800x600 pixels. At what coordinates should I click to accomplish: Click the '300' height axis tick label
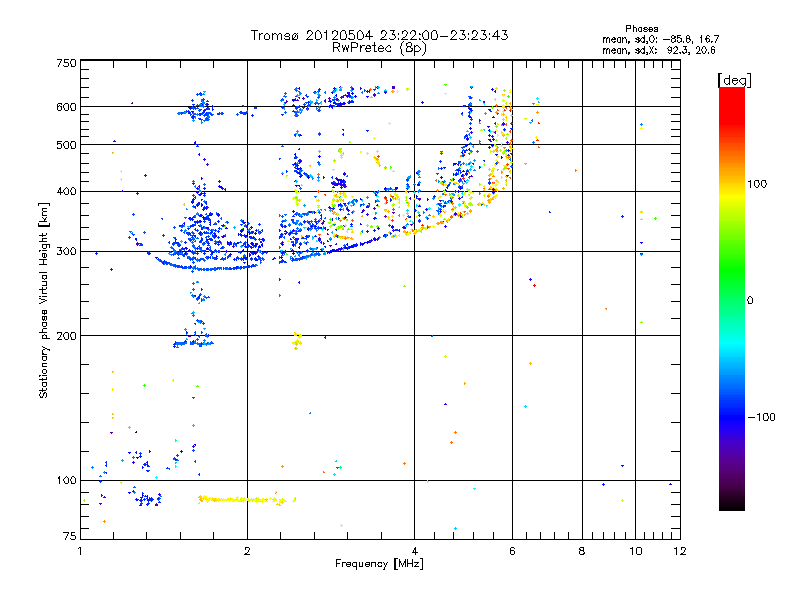click(66, 251)
